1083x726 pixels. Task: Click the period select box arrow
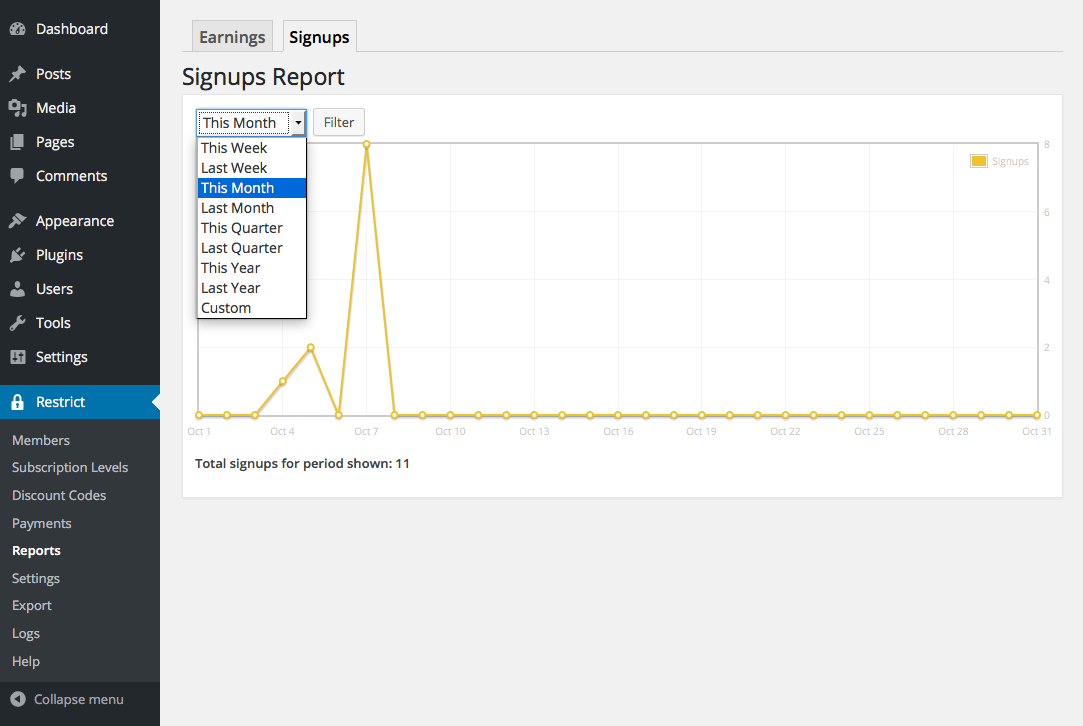[x=298, y=123]
